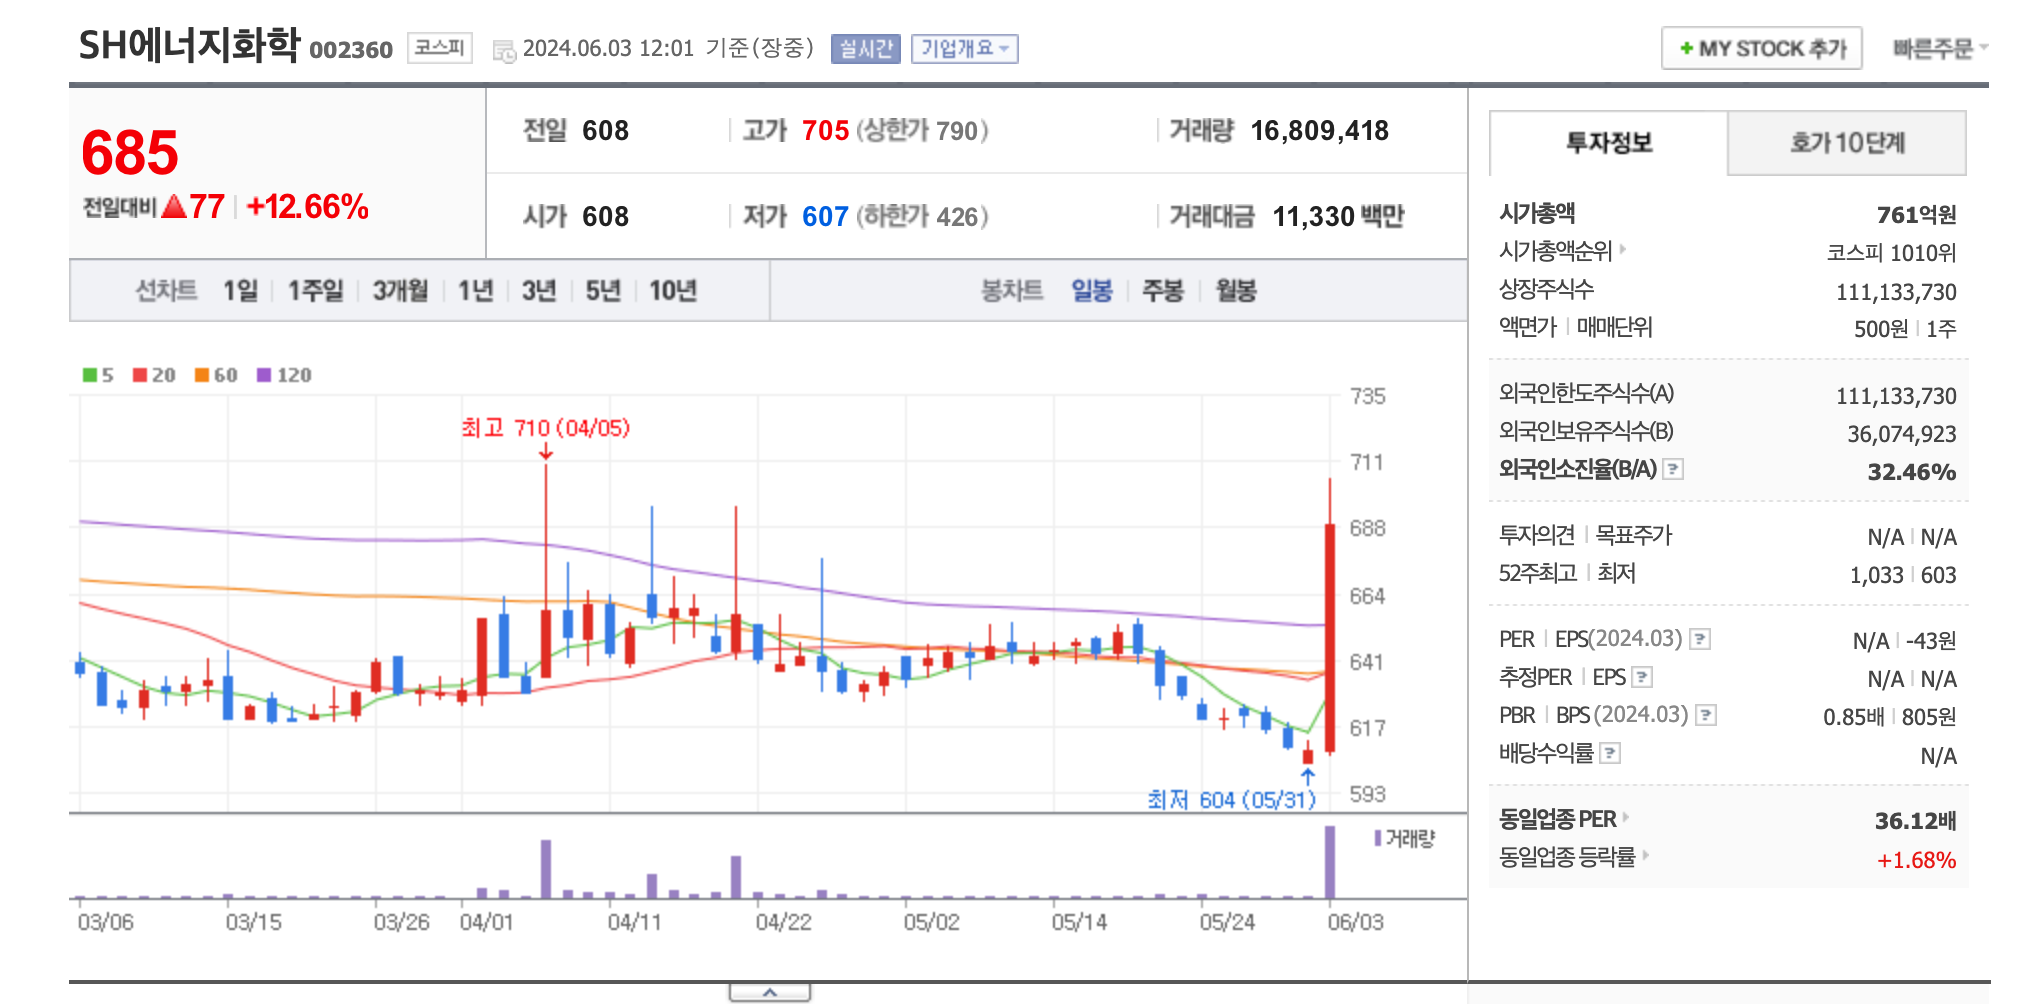Switch chart to 3개월 period
Viewport: 2036px width, 1004px height.
point(400,291)
